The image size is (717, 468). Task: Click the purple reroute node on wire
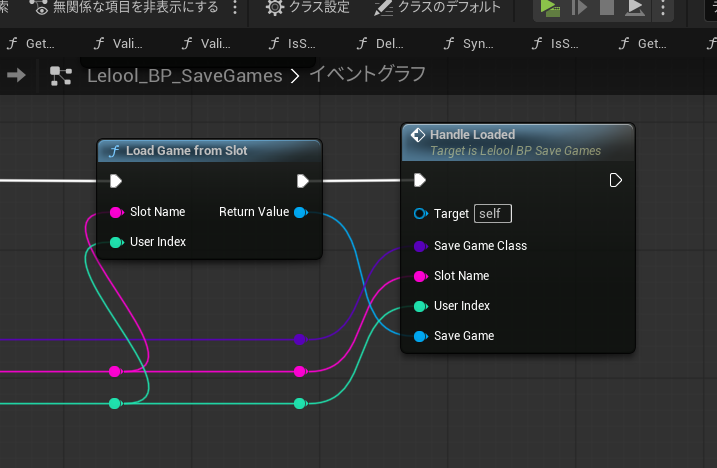click(300, 339)
